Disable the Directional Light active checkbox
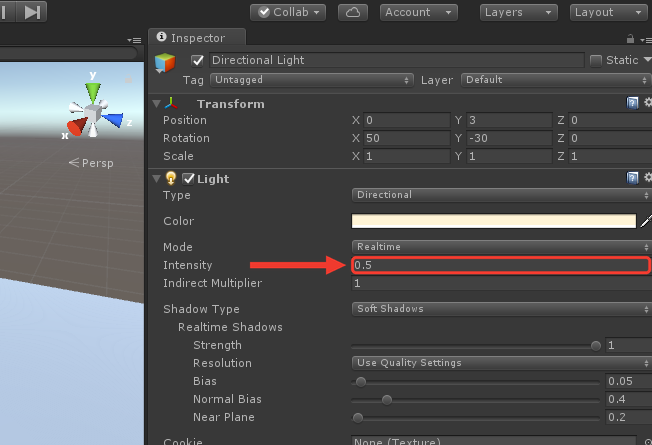652x445 pixels. point(197,61)
